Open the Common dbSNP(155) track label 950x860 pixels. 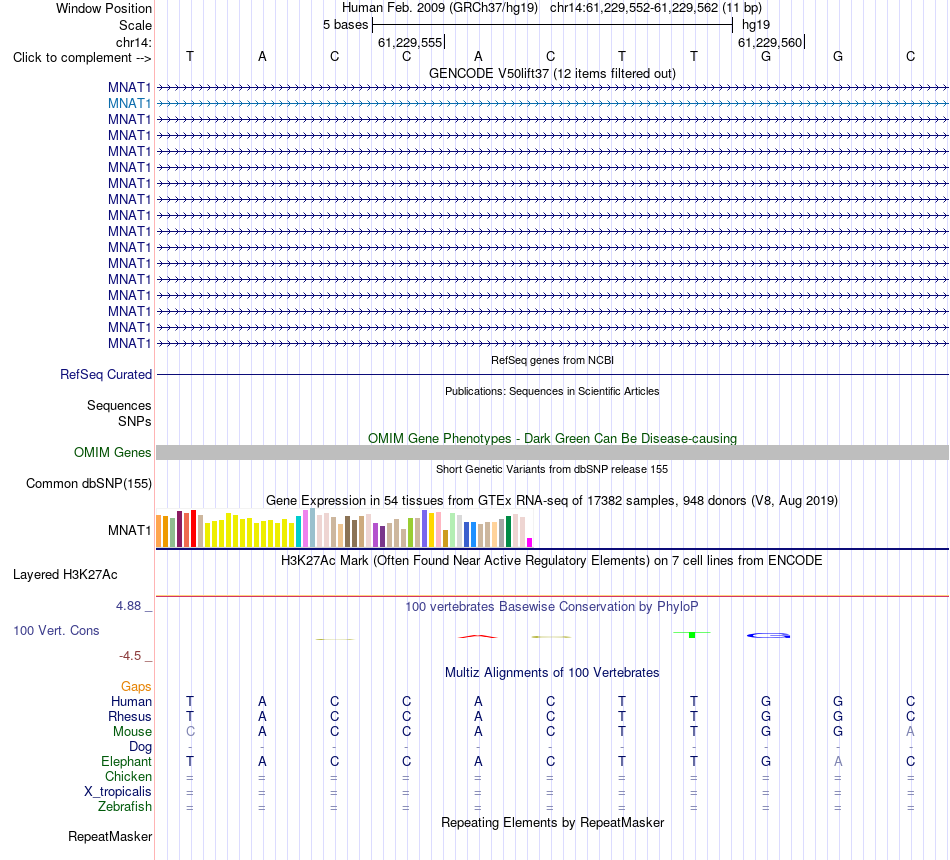[89, 484]
